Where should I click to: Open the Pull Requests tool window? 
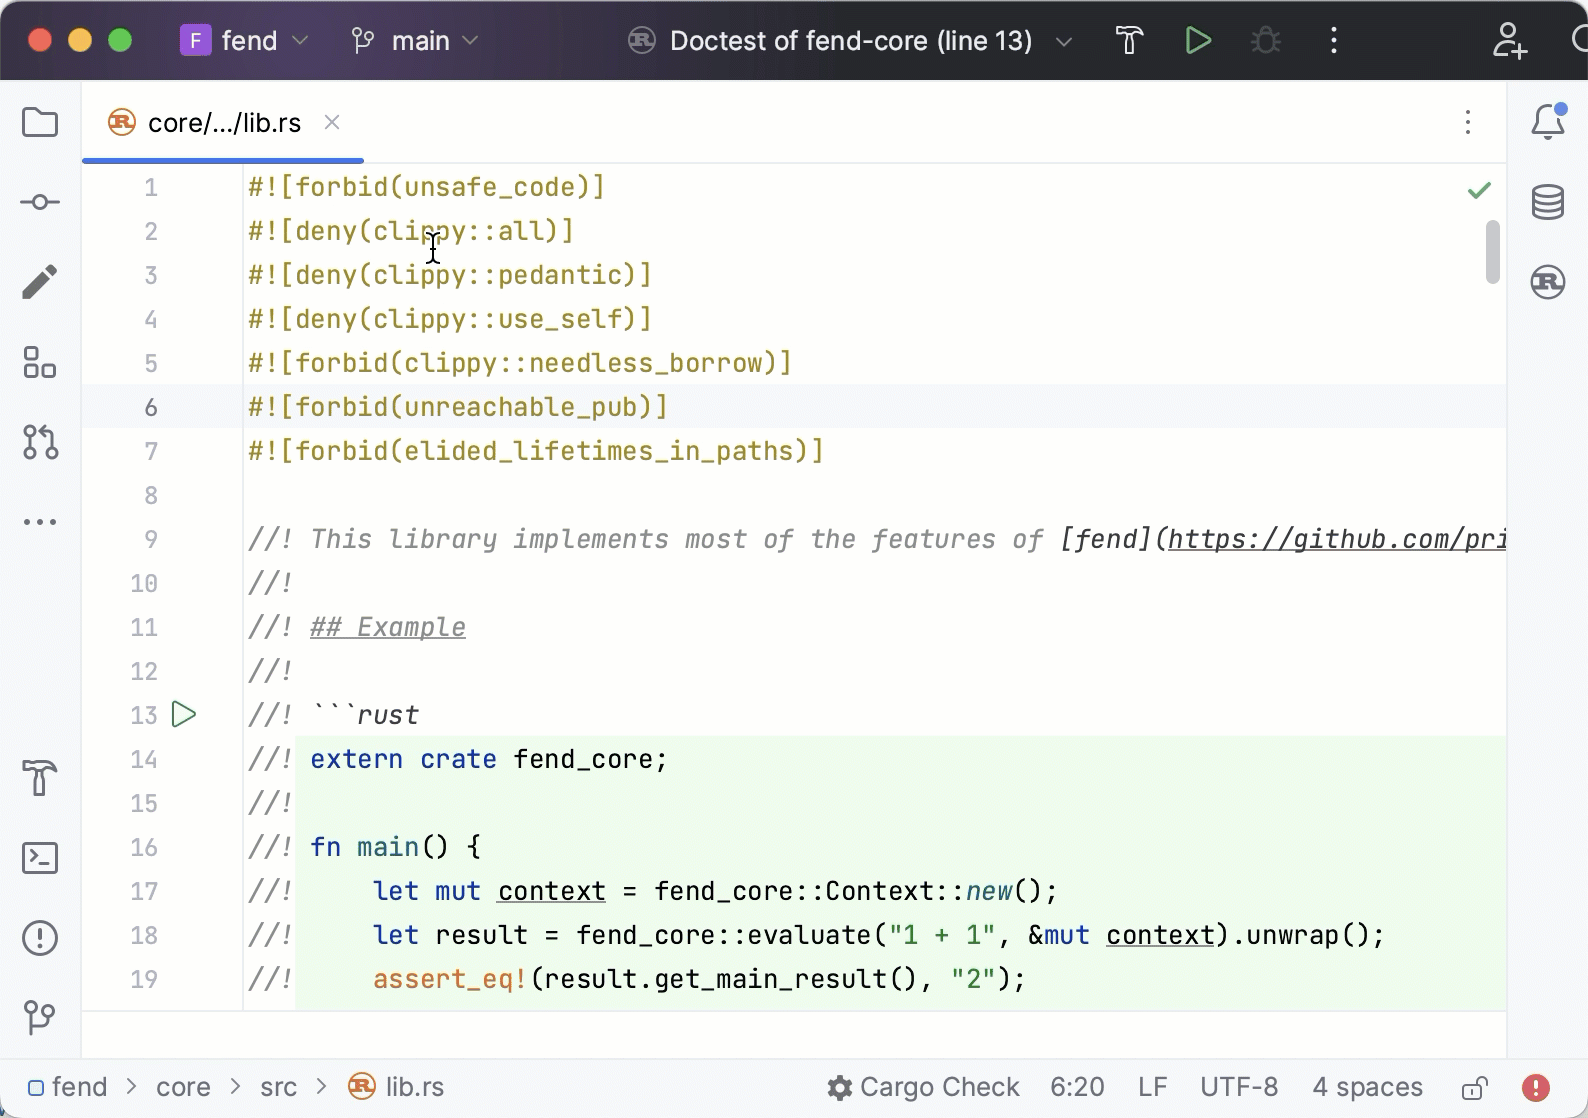coord(40,442)
